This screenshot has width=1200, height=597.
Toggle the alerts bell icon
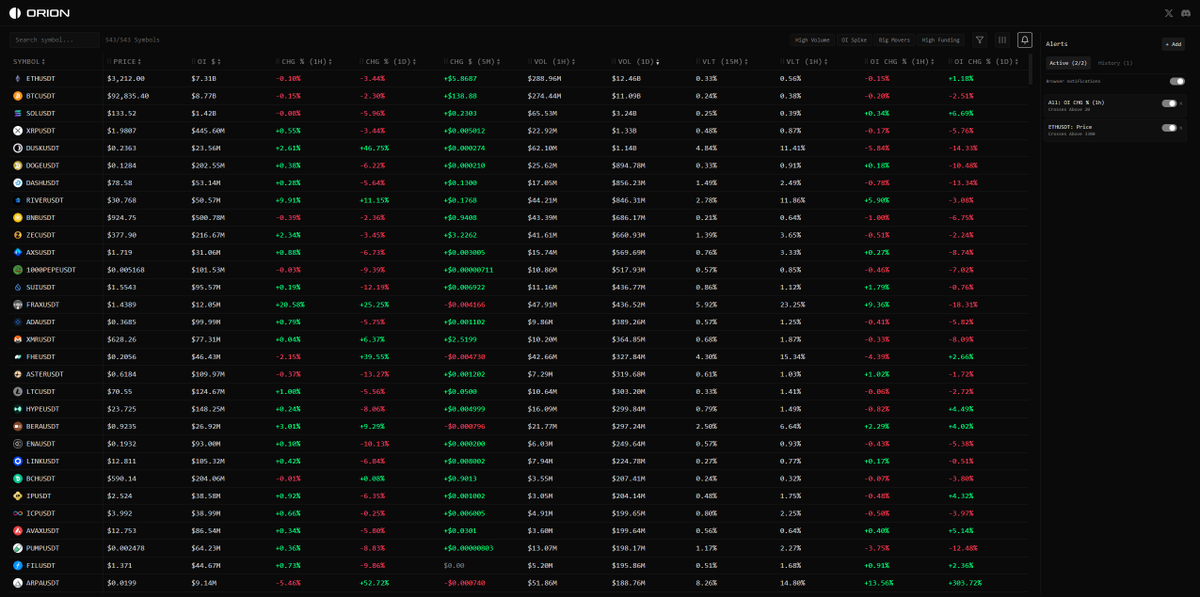click(1025, 40)
